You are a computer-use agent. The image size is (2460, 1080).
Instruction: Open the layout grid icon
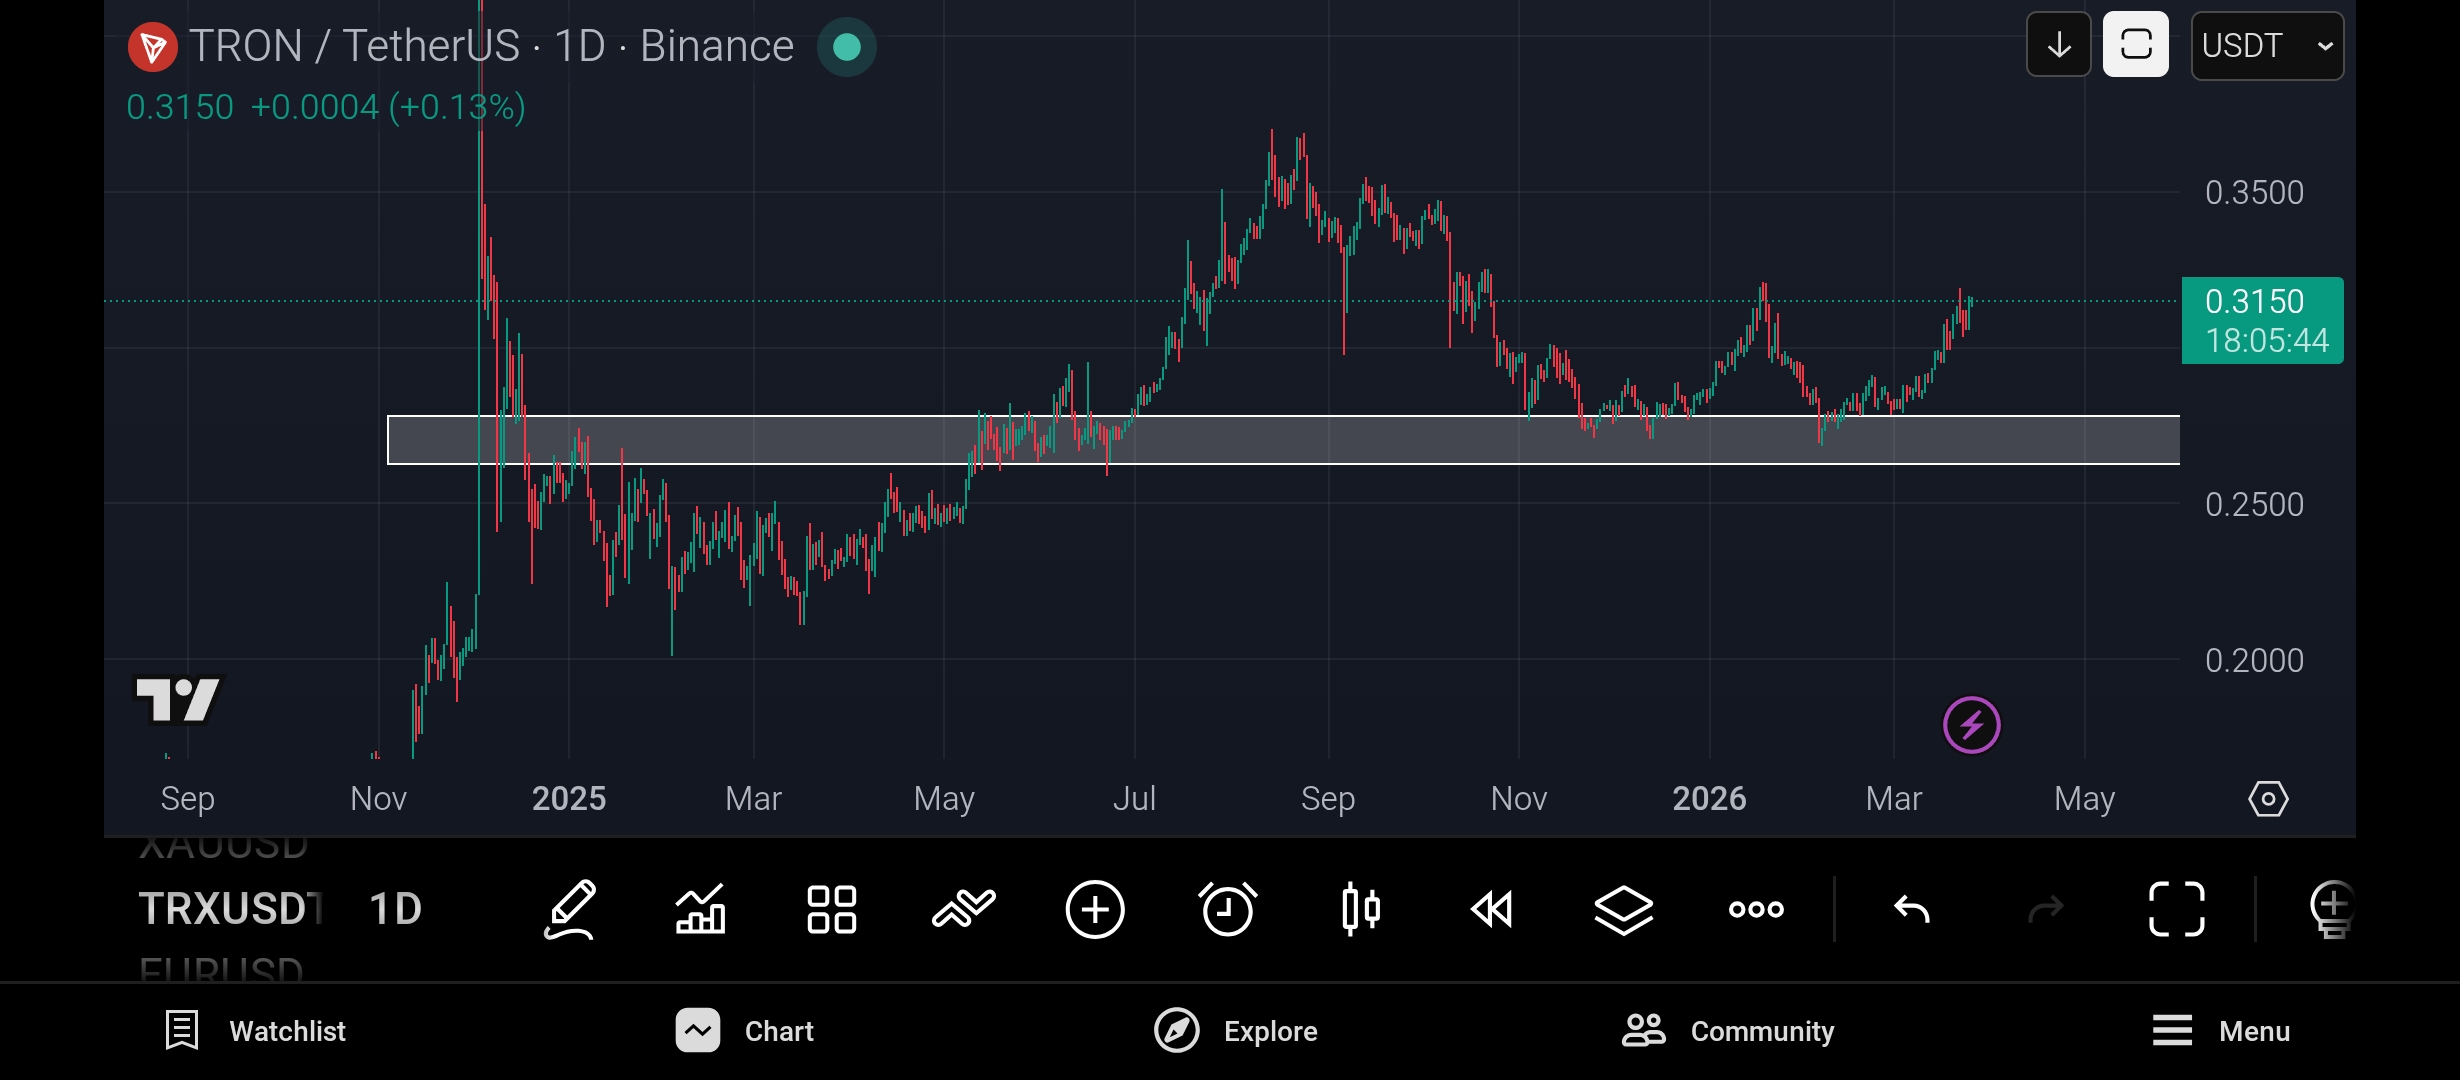[x=832, y=909]
